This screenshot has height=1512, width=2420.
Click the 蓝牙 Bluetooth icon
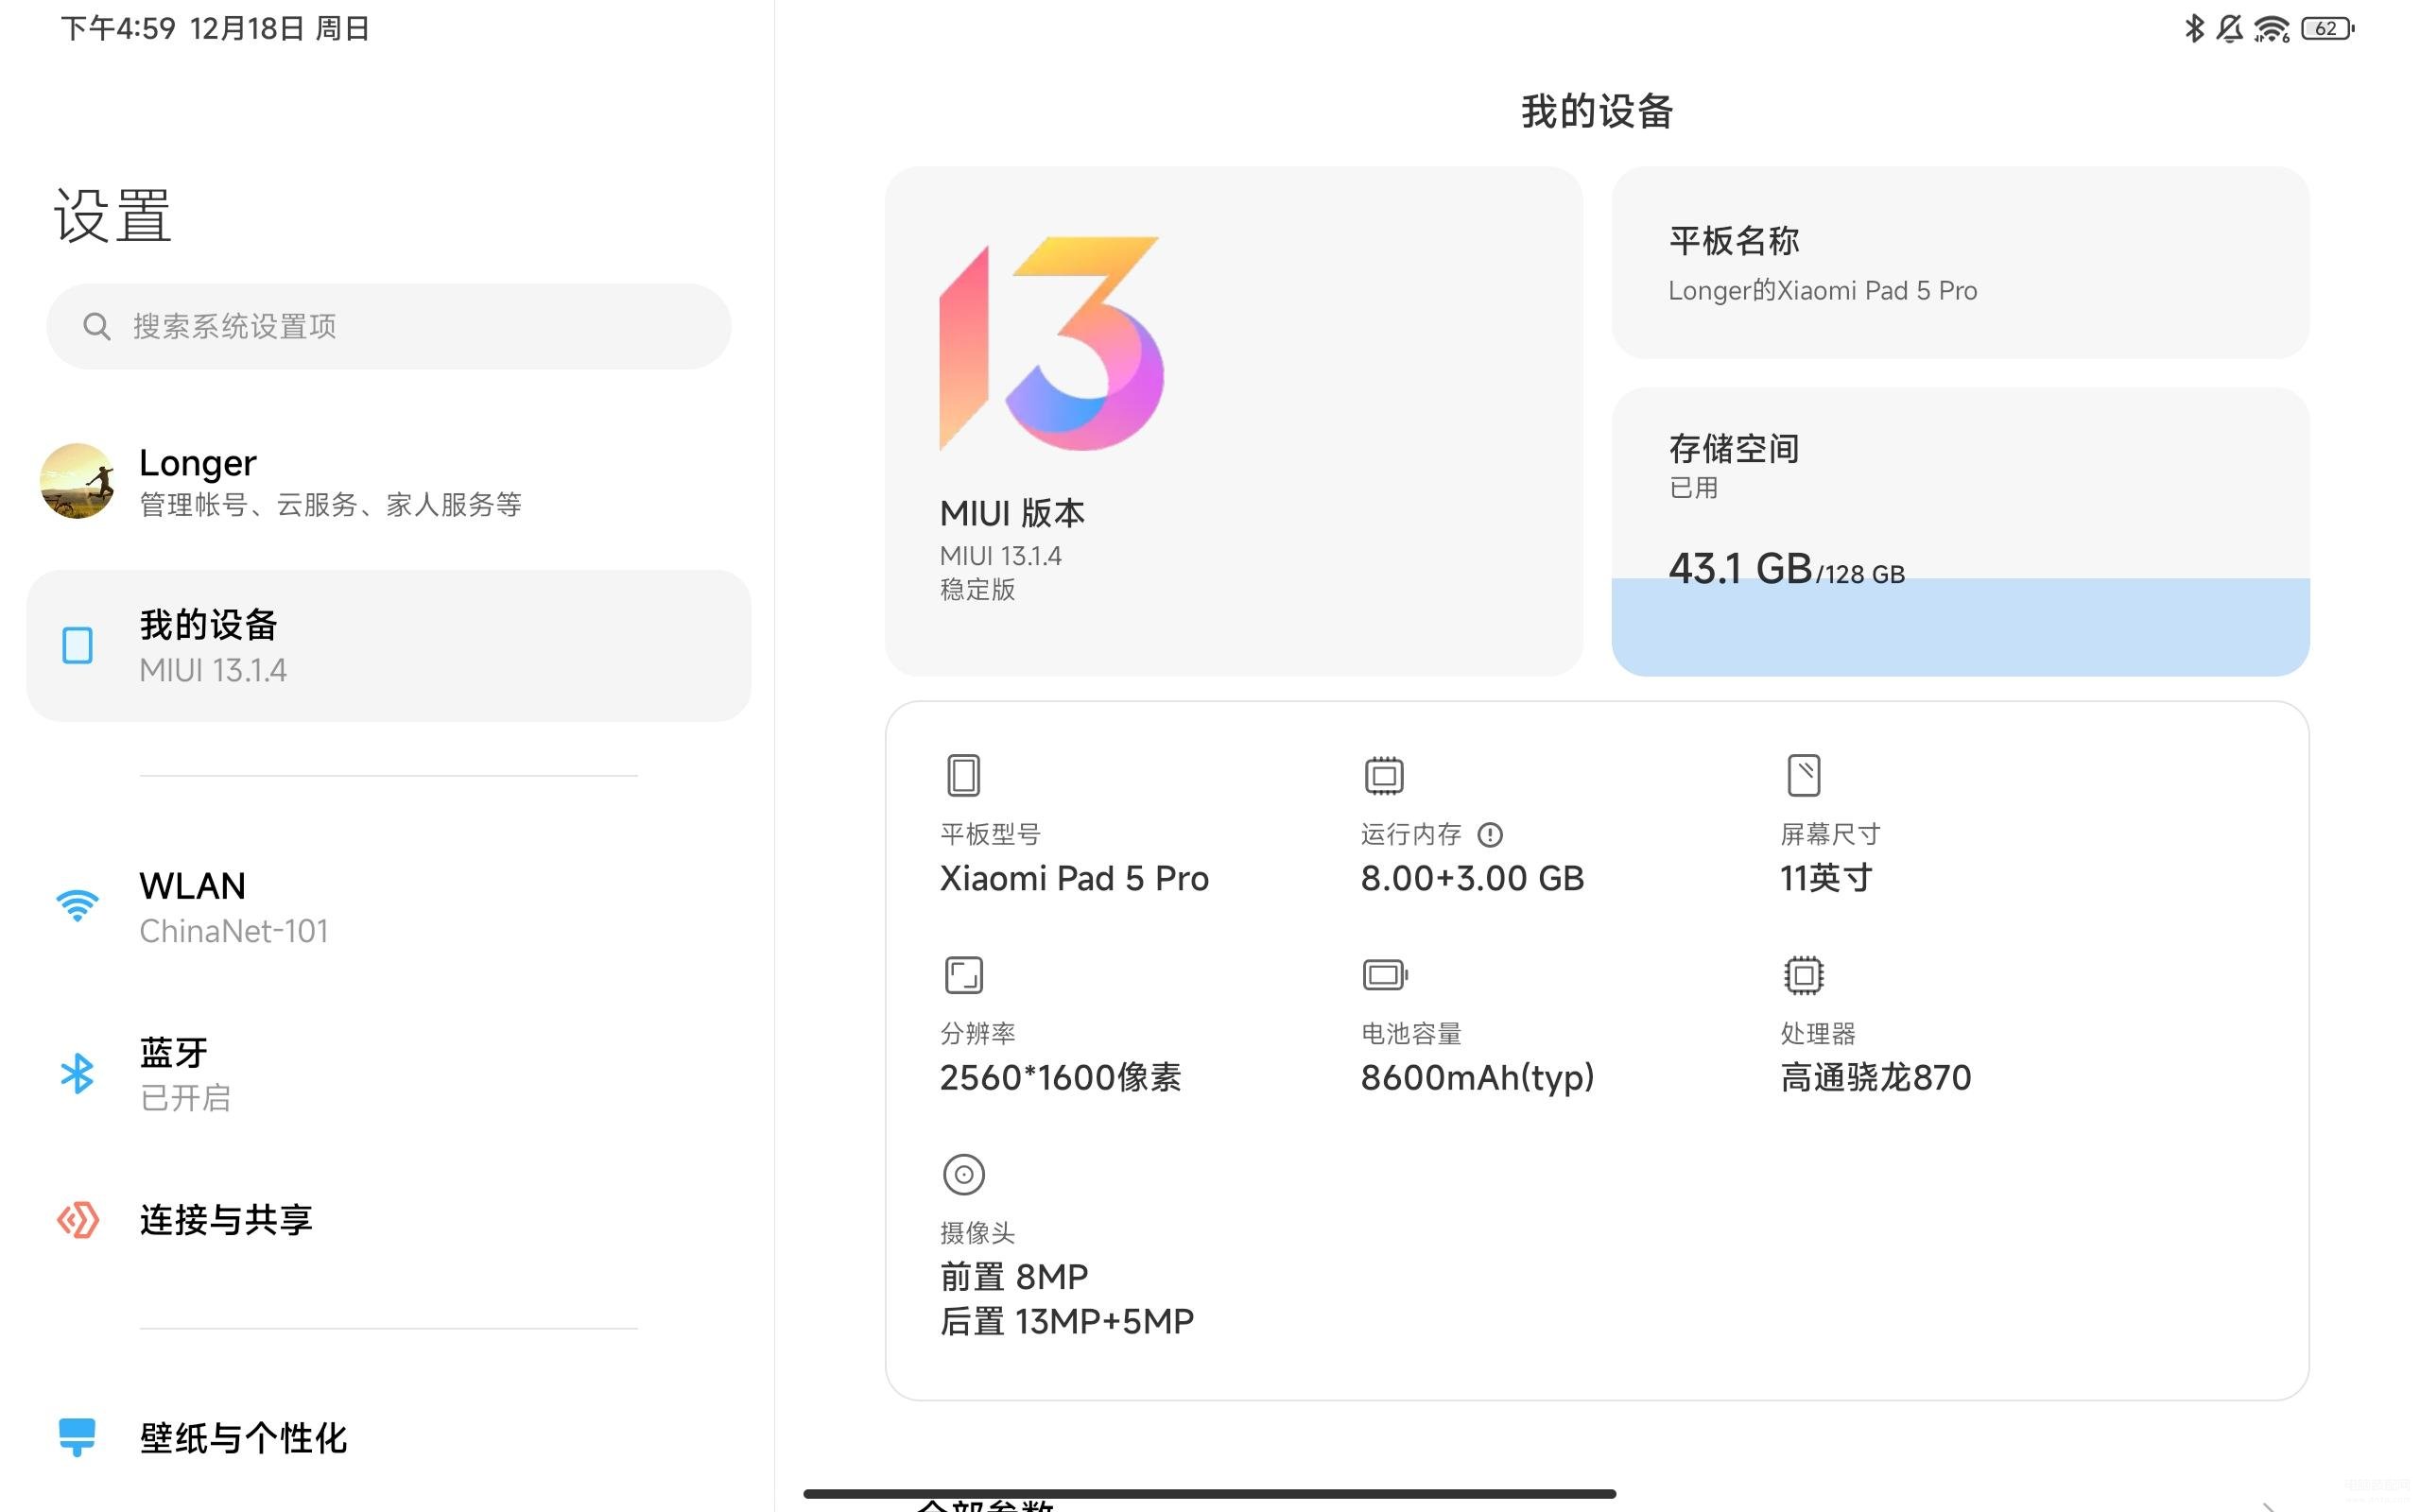pos(77,1073)
